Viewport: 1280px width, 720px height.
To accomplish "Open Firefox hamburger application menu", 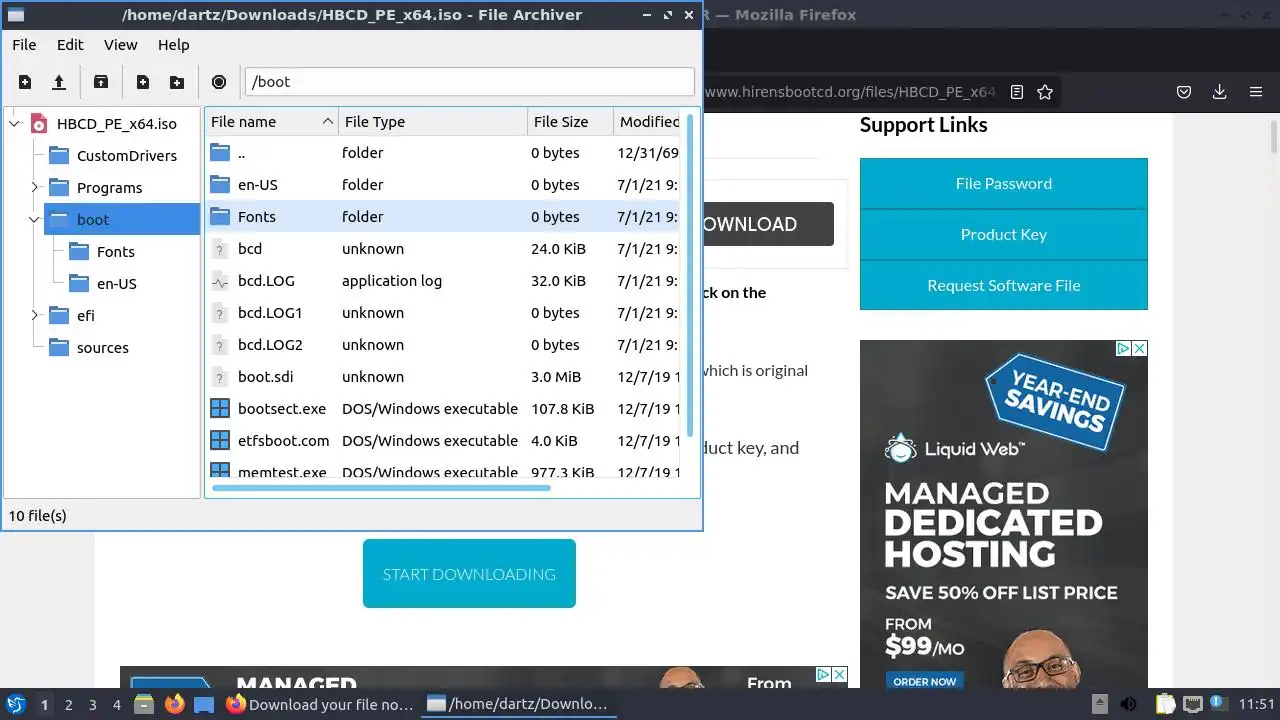I will tap(1256, 92).
